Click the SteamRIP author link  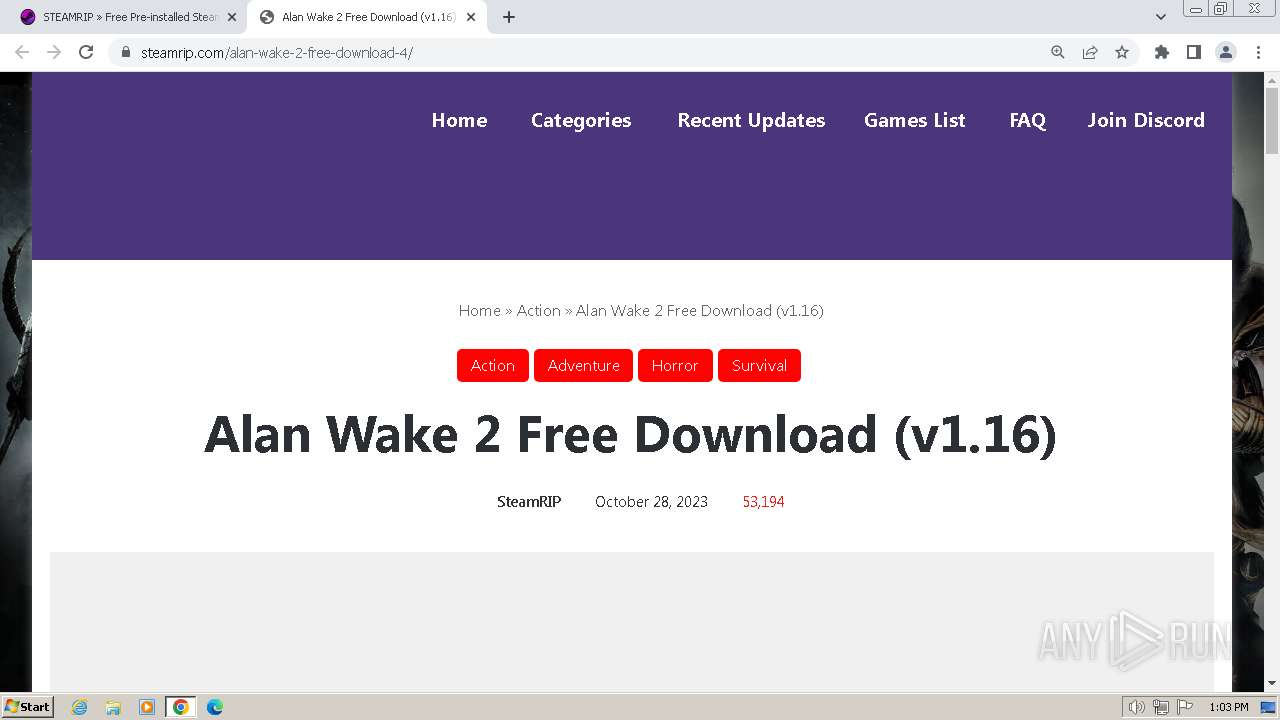click(529, 502)
